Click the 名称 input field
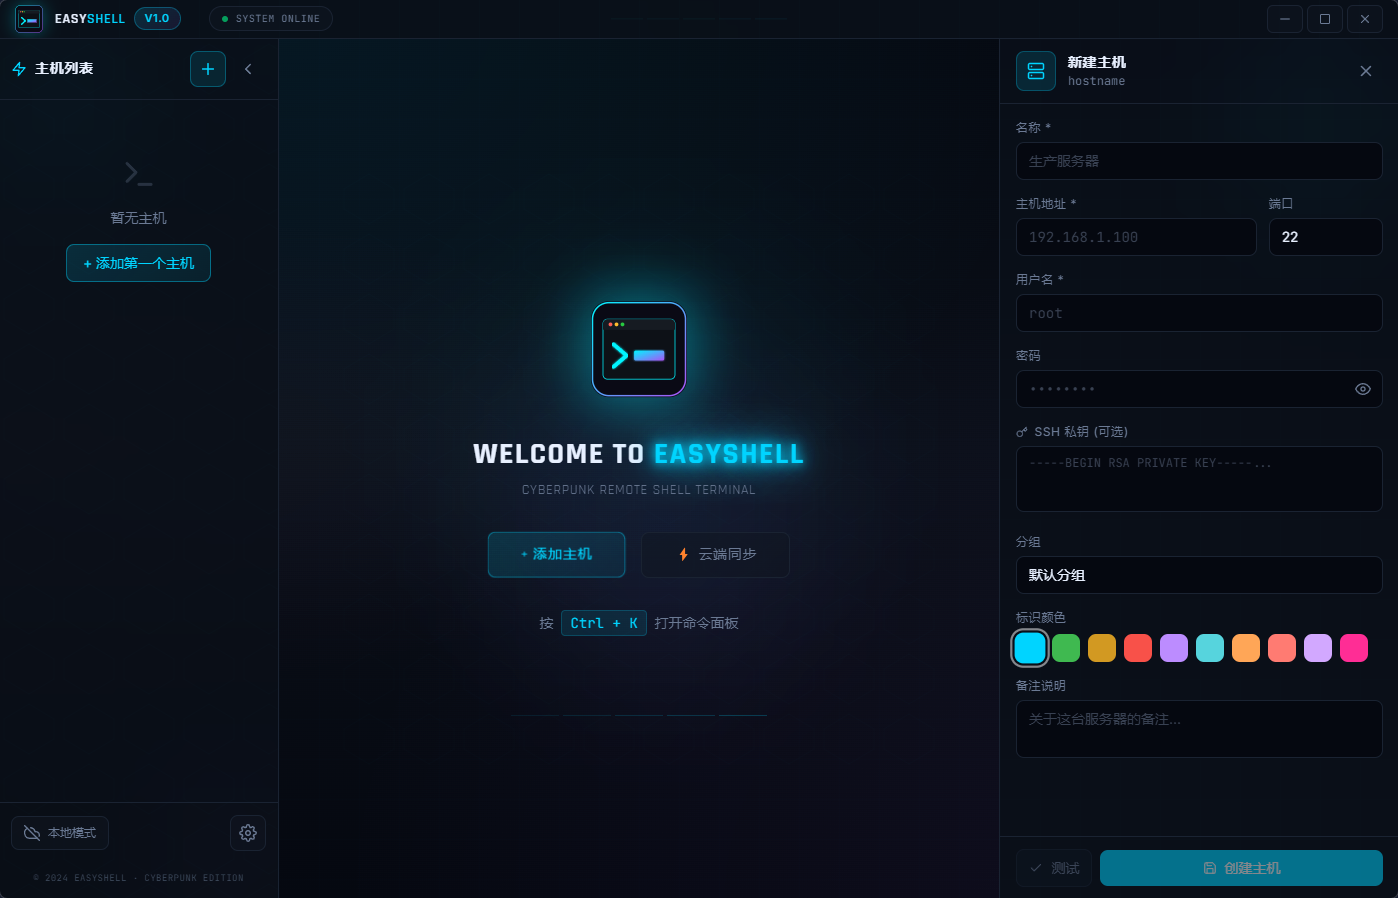Screen dimensions: 1398x898 coord(1199,161)
